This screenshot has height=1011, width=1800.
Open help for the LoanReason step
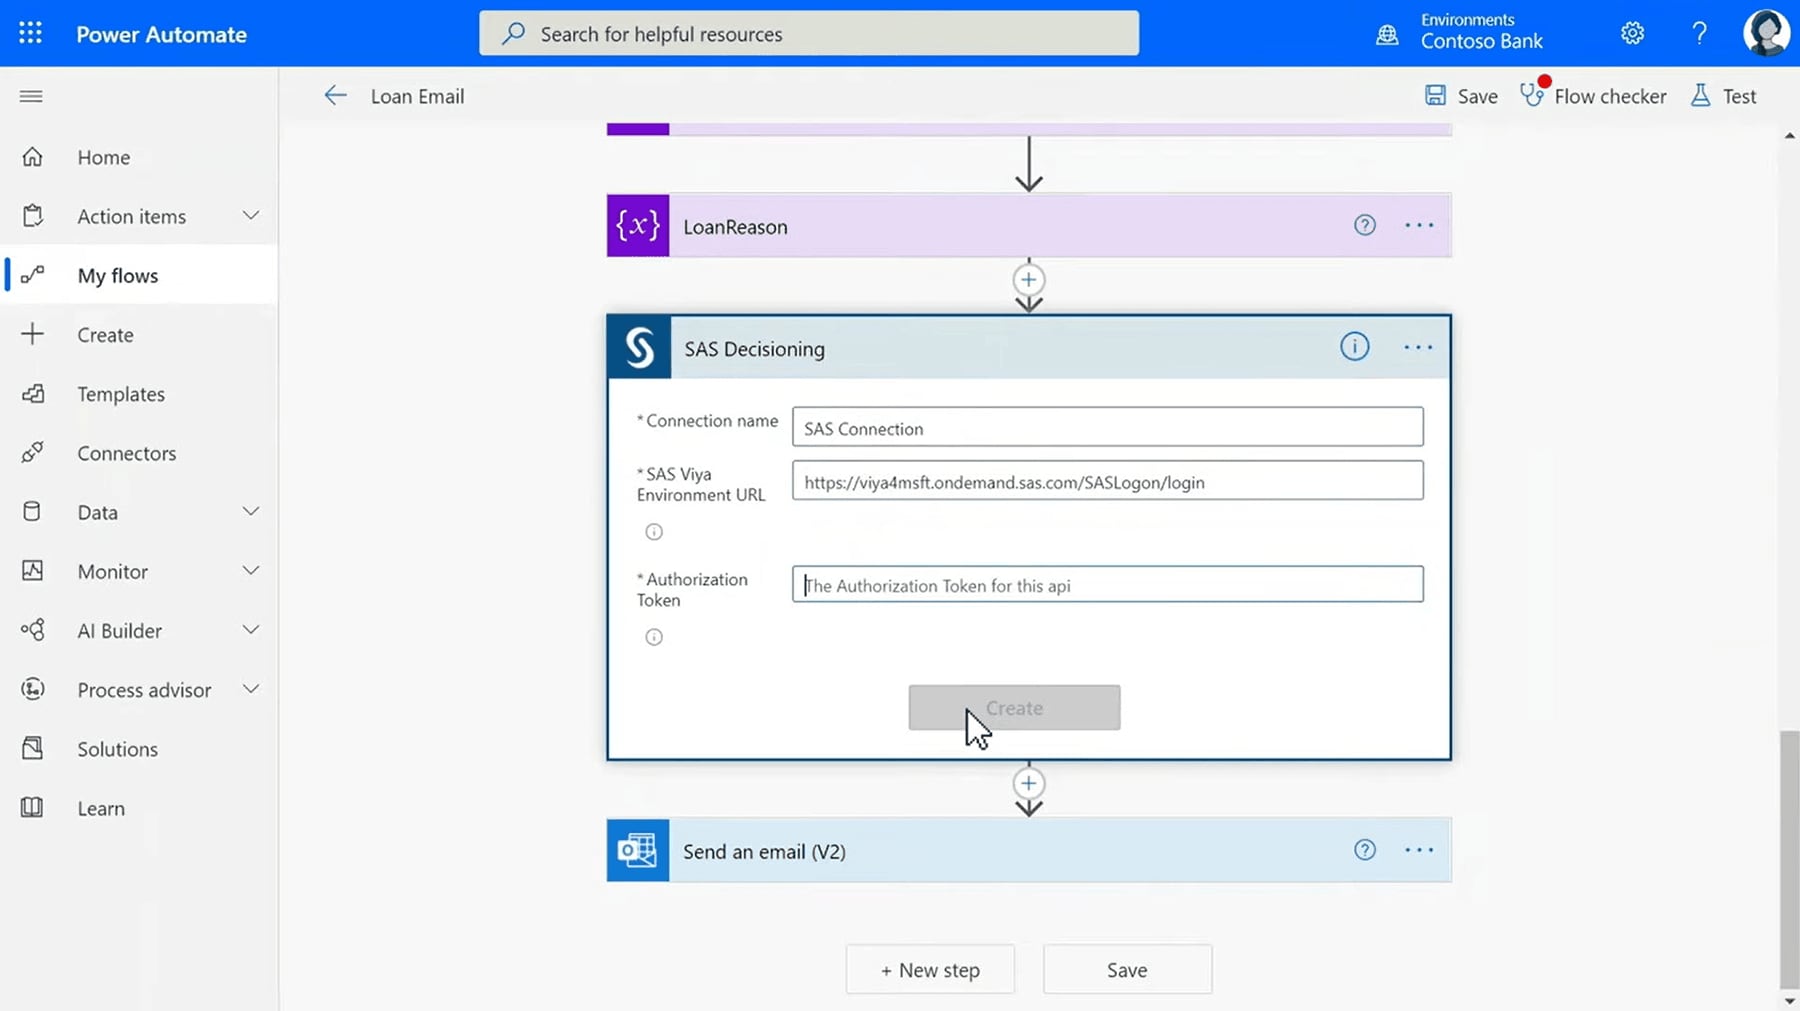1364,225
